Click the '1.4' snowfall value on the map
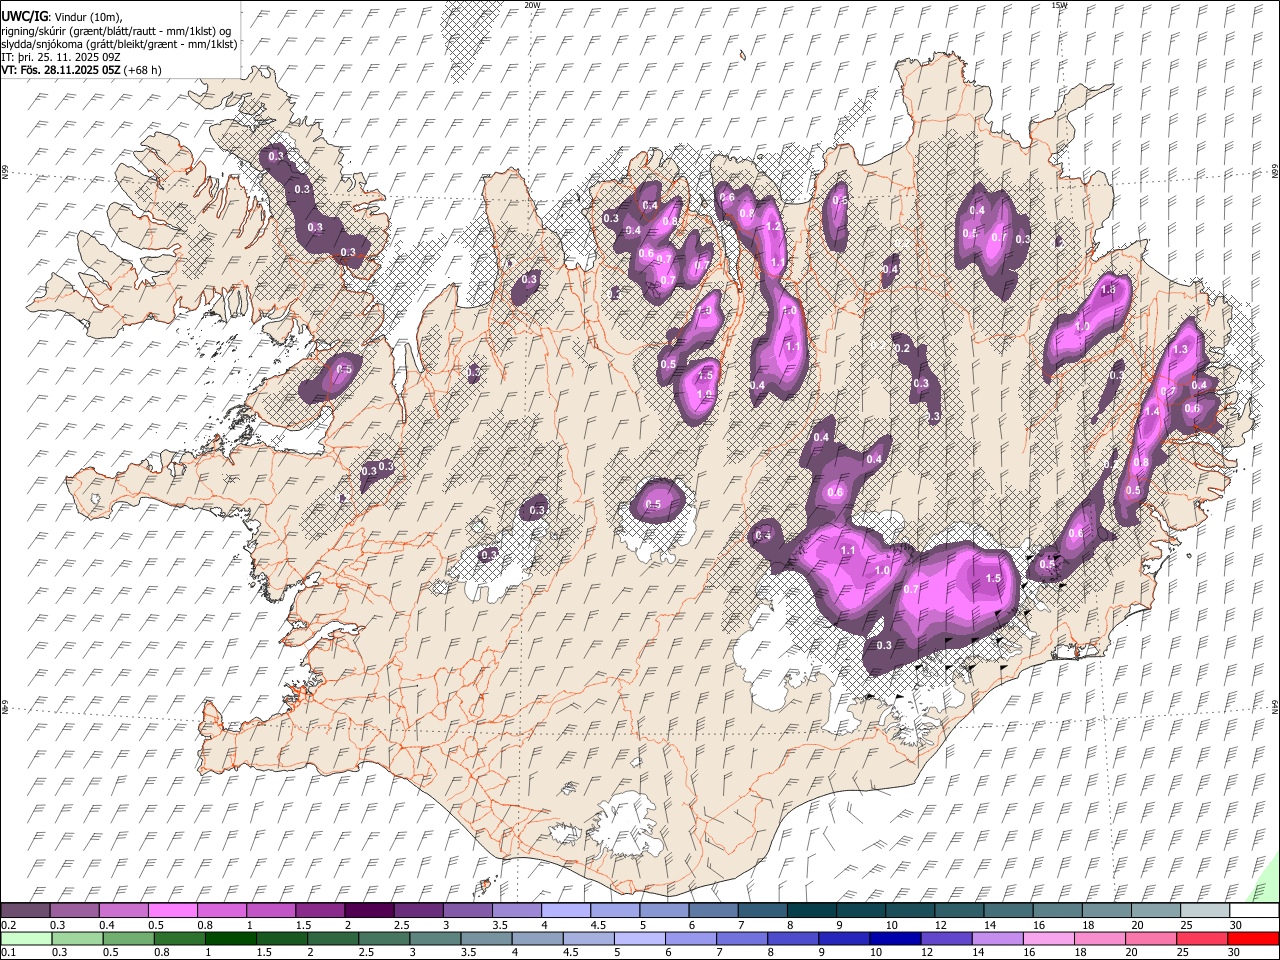The height and width of the screenshot is (960, 1280). (x=1152, y=411)
